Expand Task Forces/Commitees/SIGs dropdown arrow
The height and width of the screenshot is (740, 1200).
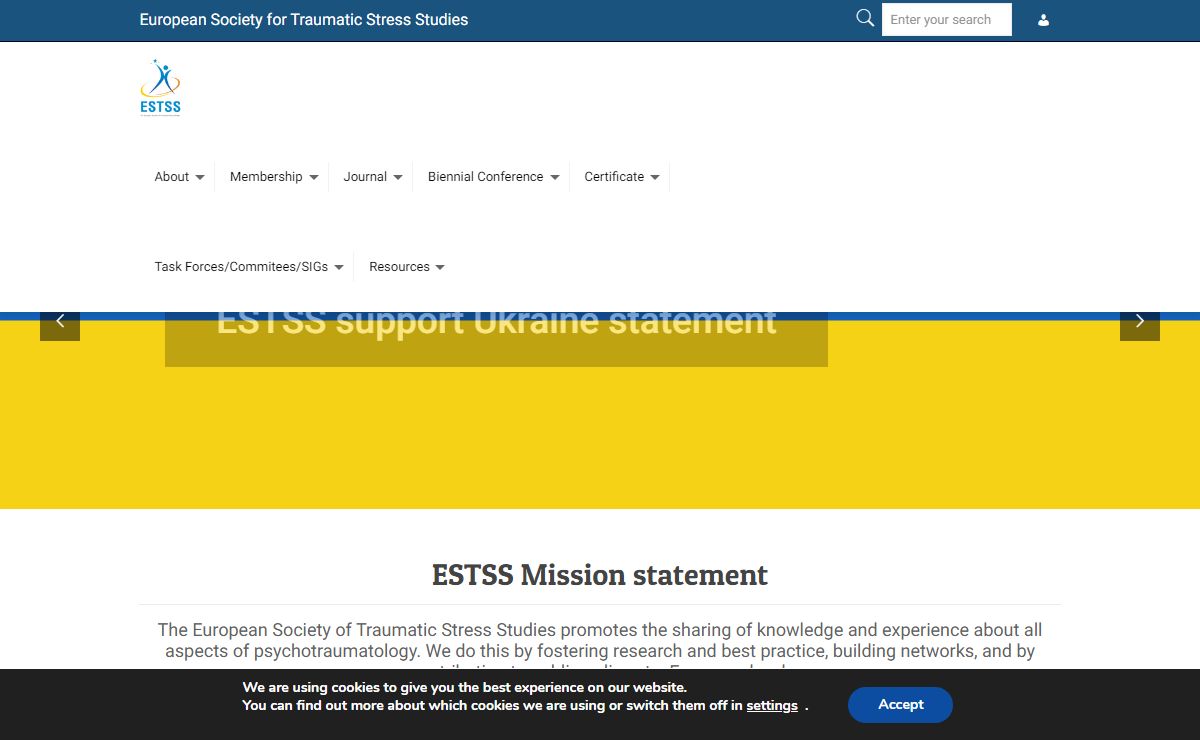point(339,268)
